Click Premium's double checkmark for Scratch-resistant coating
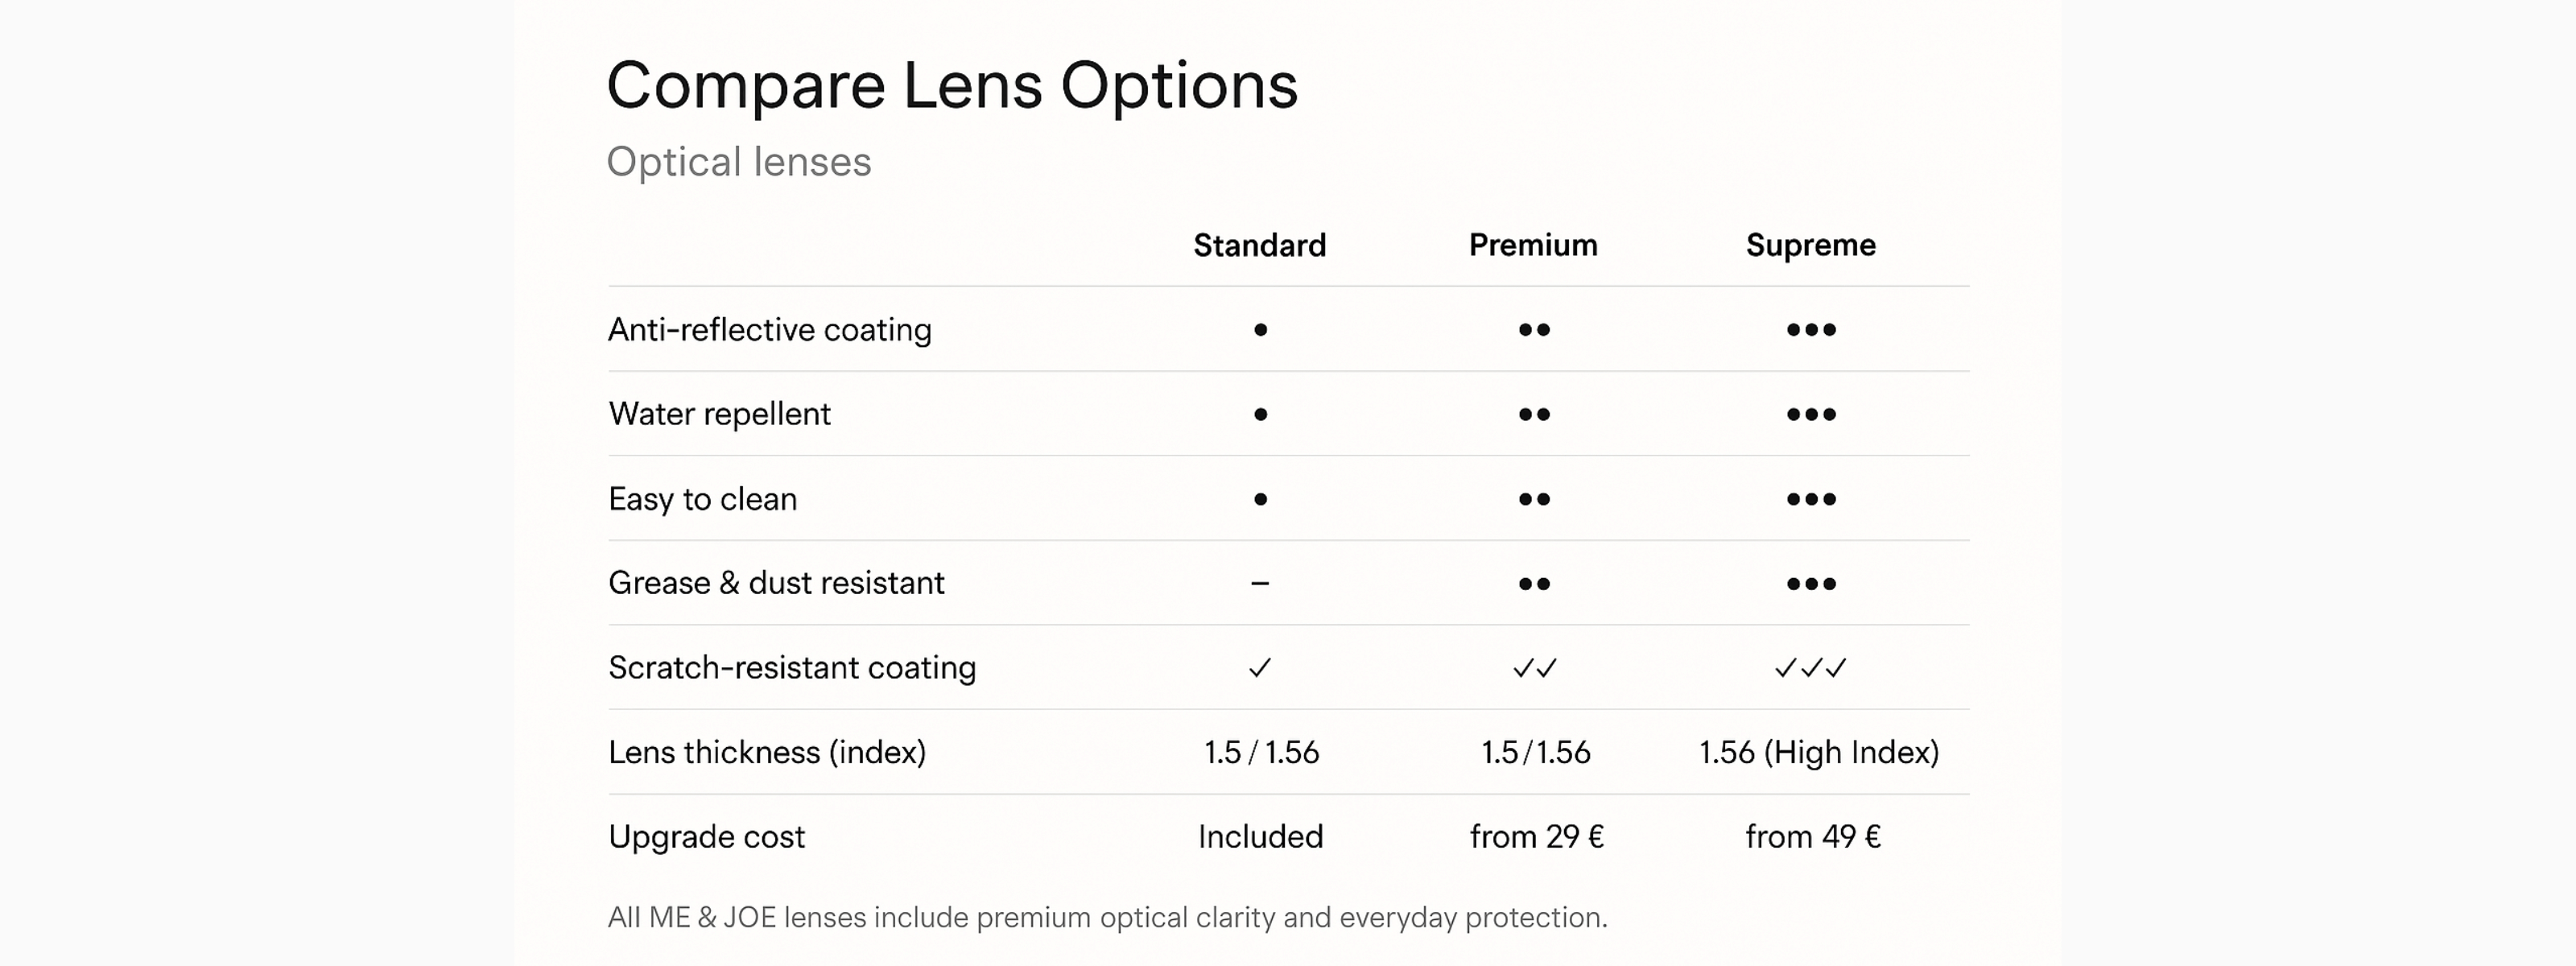This screenshot has width=2576, height=966. coord(1534,668)
